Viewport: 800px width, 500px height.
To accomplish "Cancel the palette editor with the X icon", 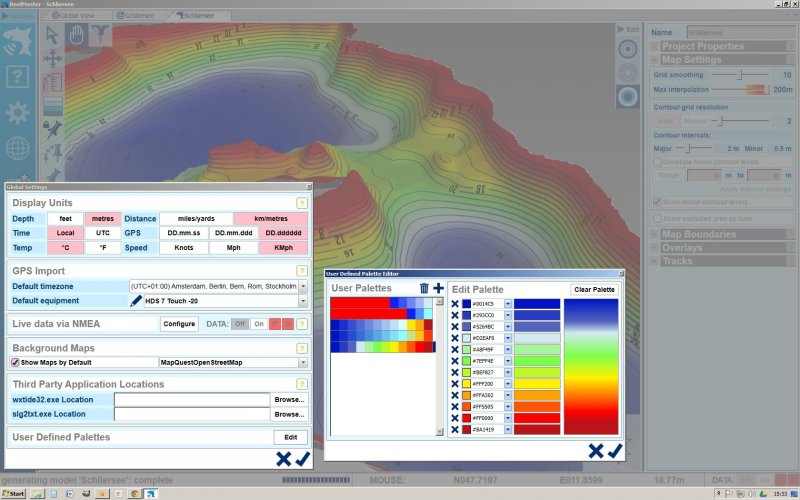I will point(596,451).
